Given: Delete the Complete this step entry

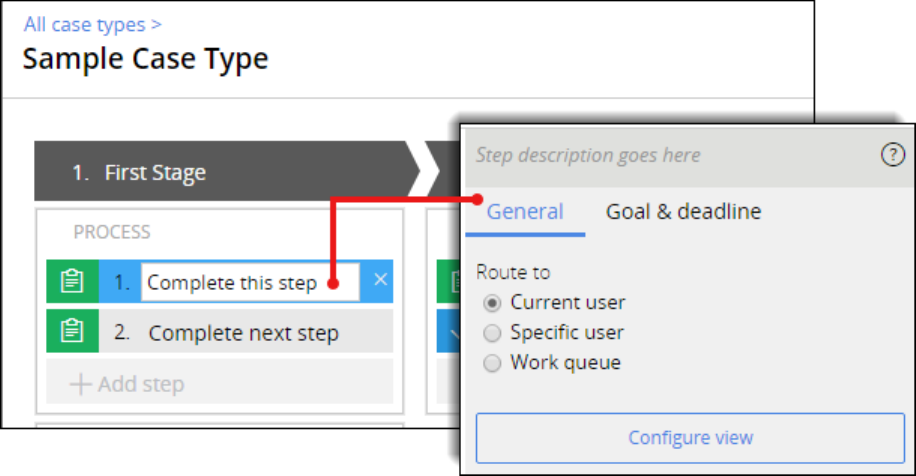Looking at the screenshot, I should 380,281.
